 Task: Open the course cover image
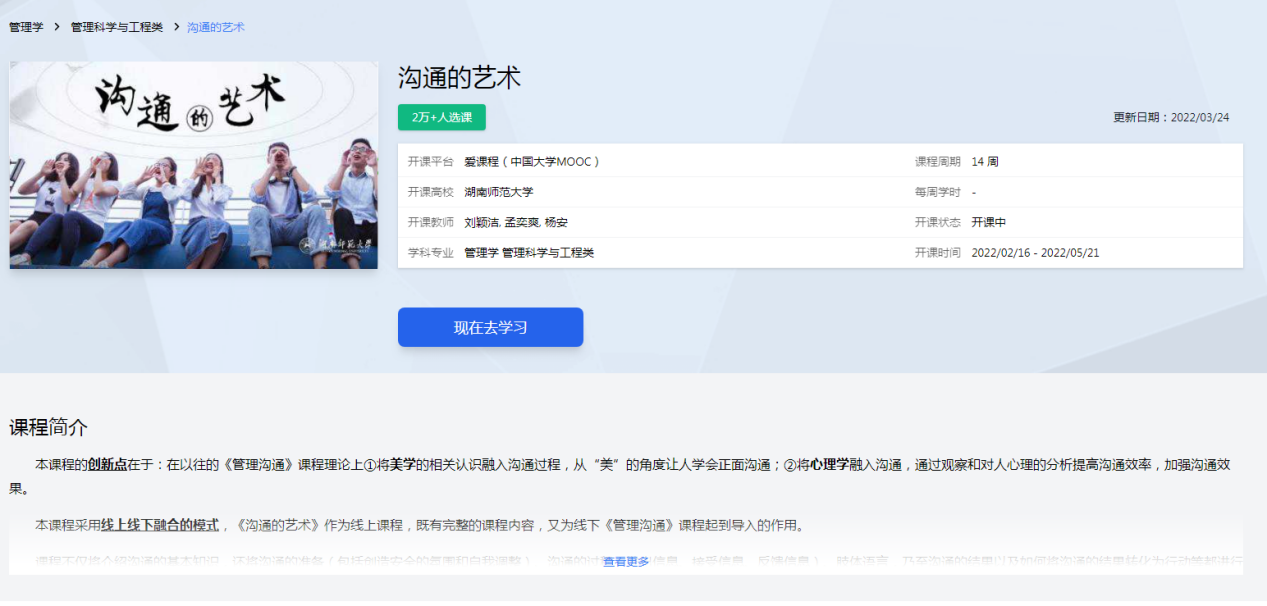click(193, 165)
